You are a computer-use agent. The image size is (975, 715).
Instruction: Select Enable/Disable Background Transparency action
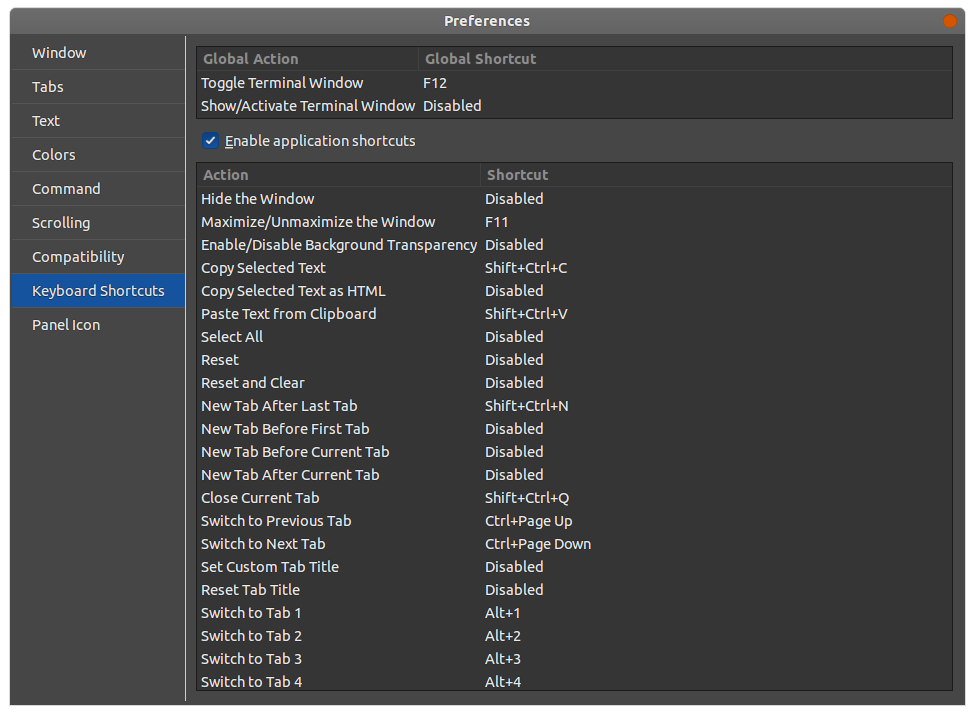[x=339, y=245]
